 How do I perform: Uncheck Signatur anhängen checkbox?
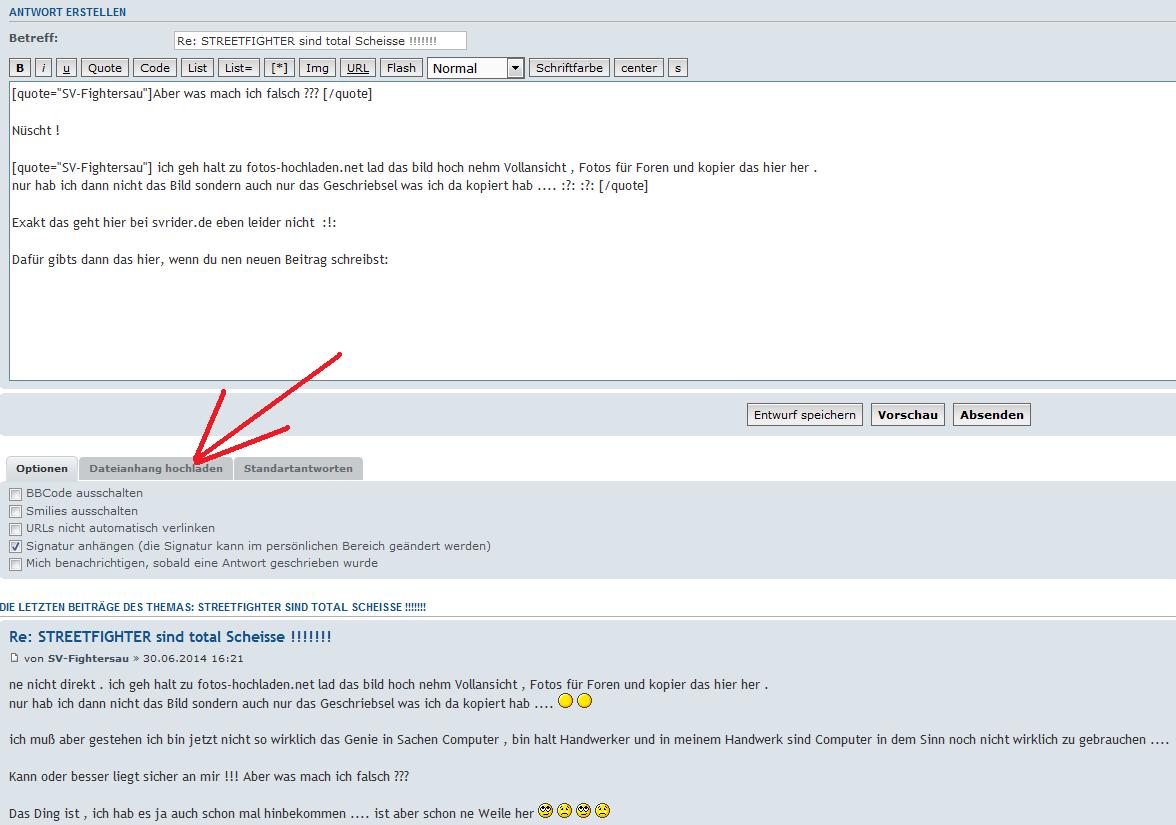tap(15, 547)
